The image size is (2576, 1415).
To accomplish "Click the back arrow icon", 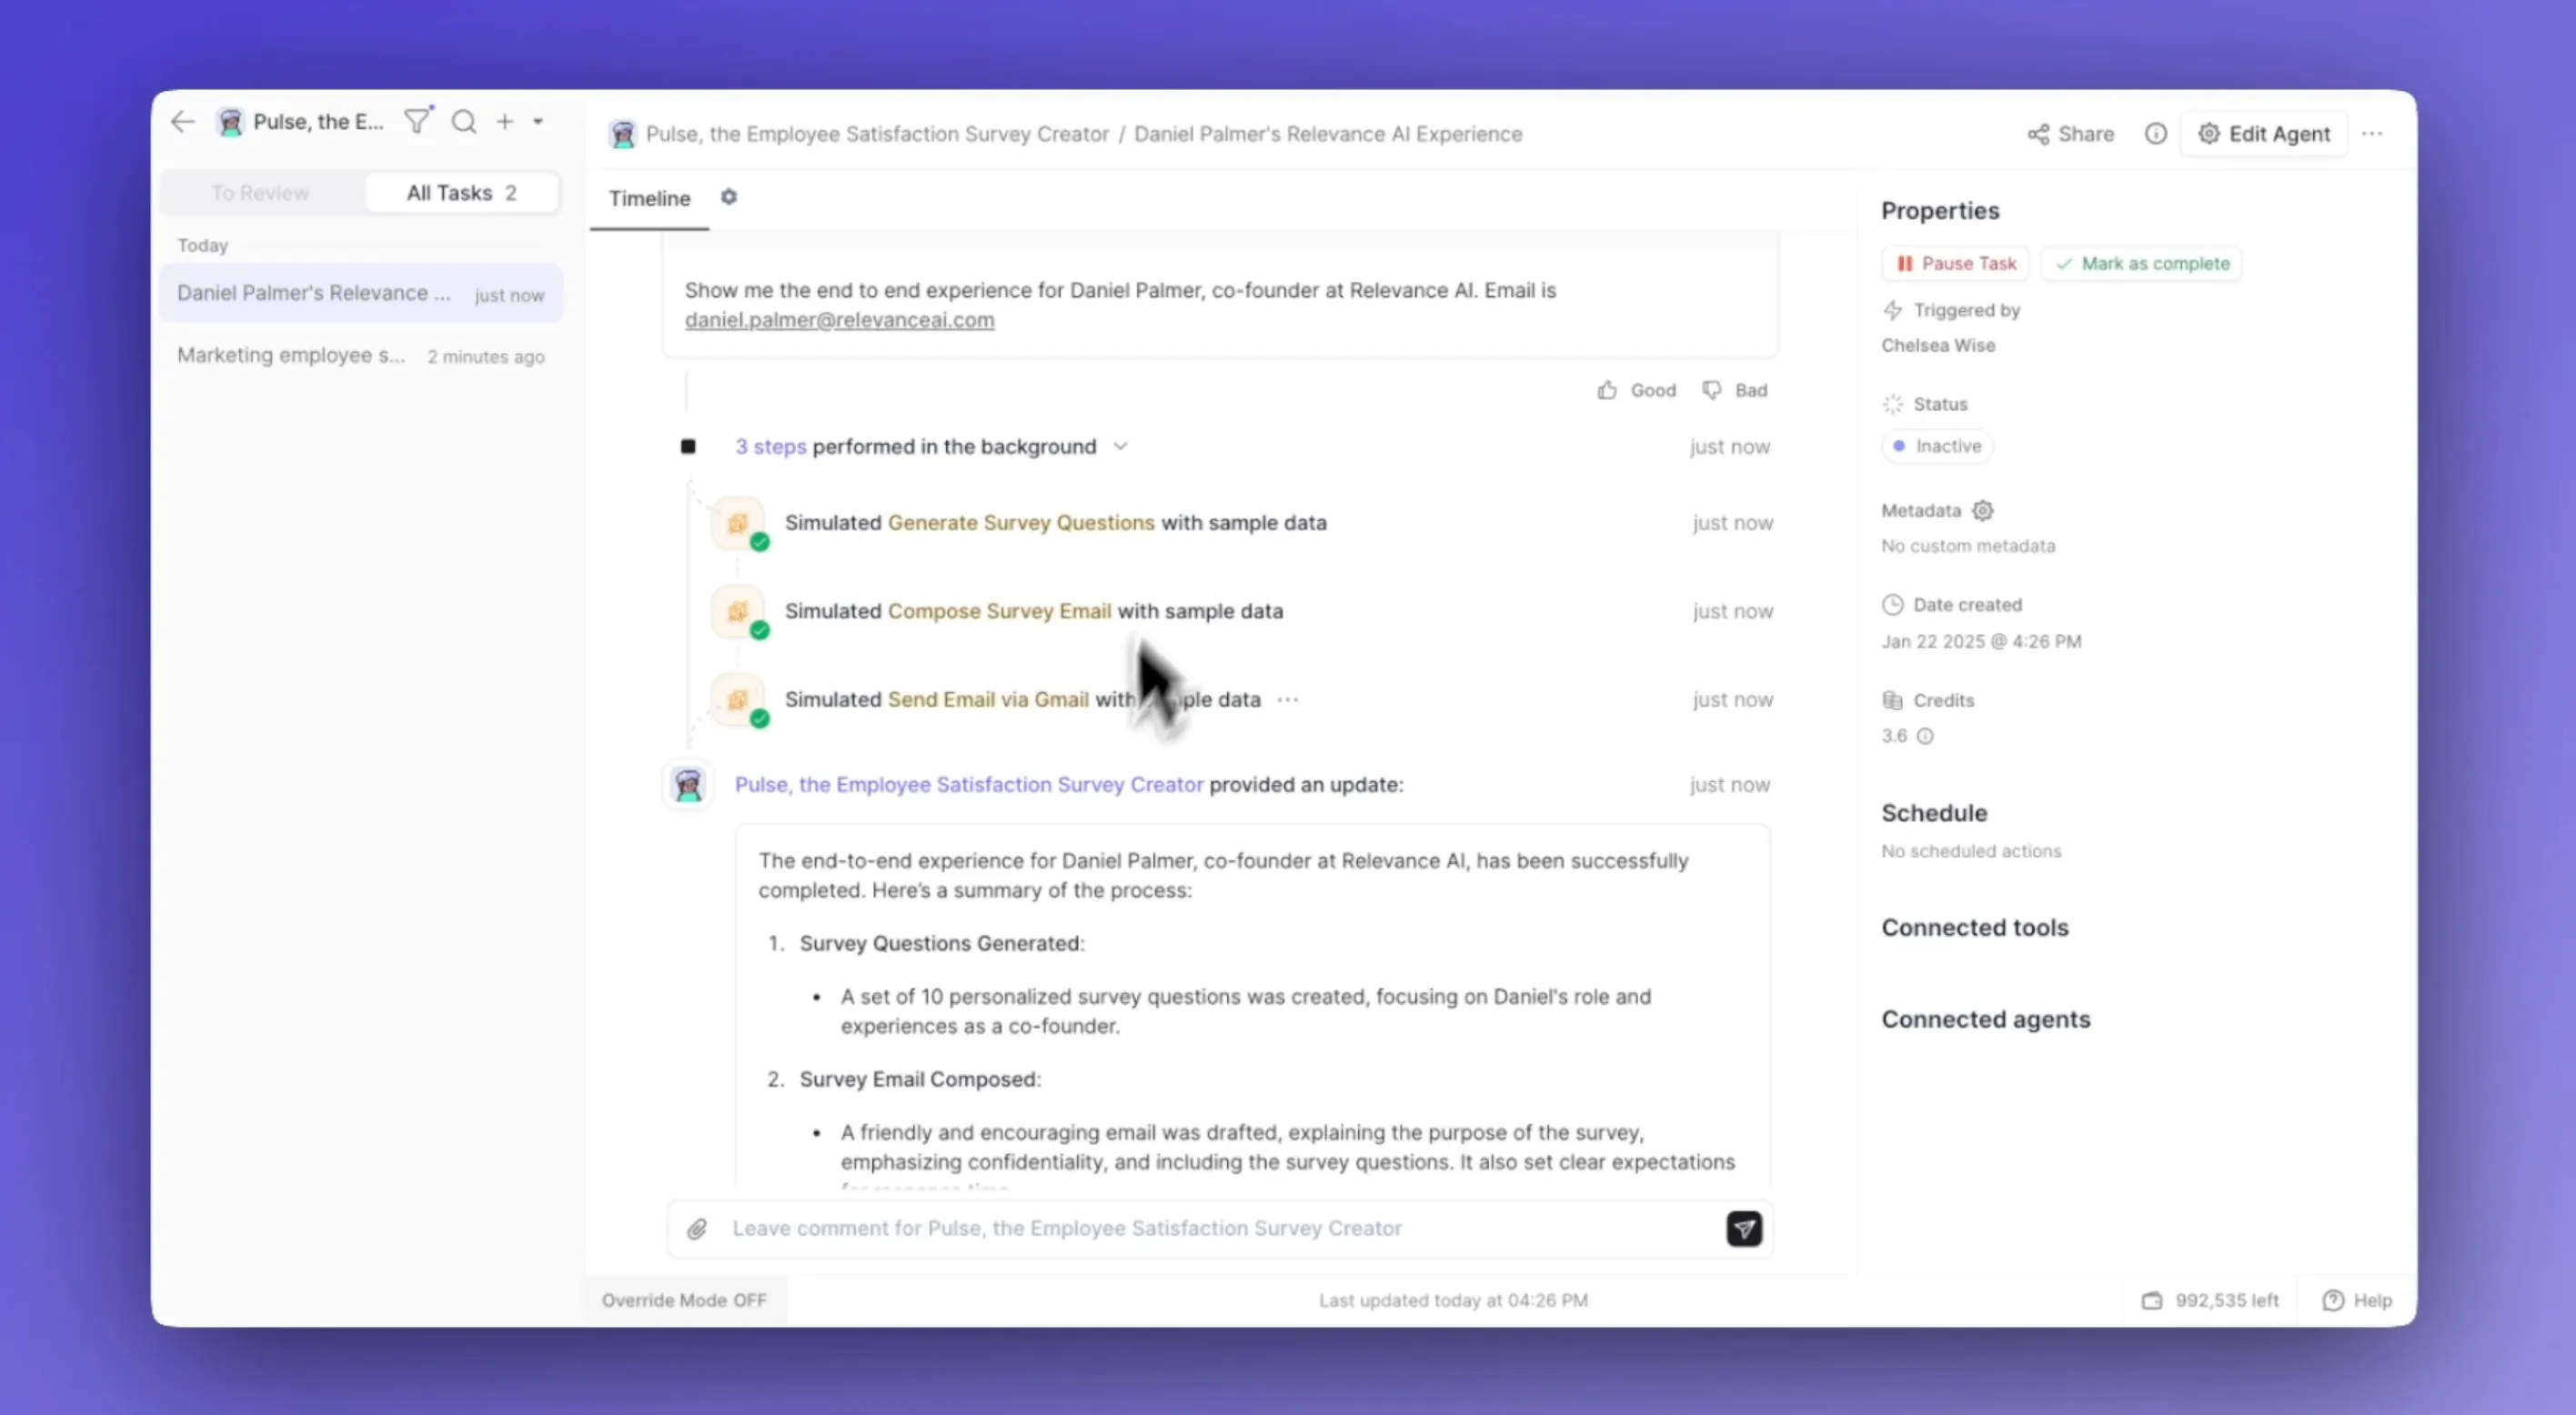I will coord(182,122).
